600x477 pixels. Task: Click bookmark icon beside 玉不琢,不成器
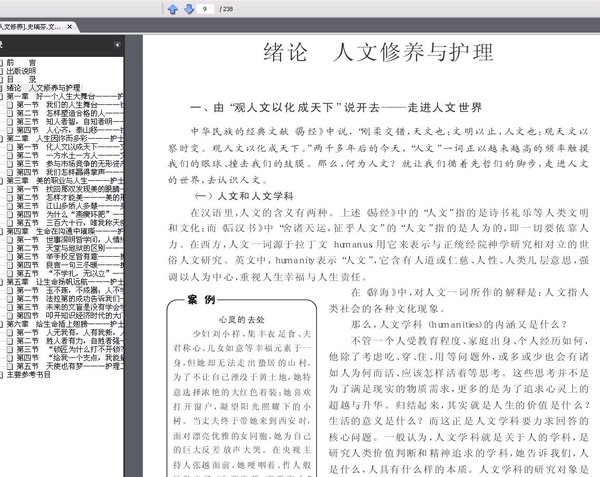10,290
